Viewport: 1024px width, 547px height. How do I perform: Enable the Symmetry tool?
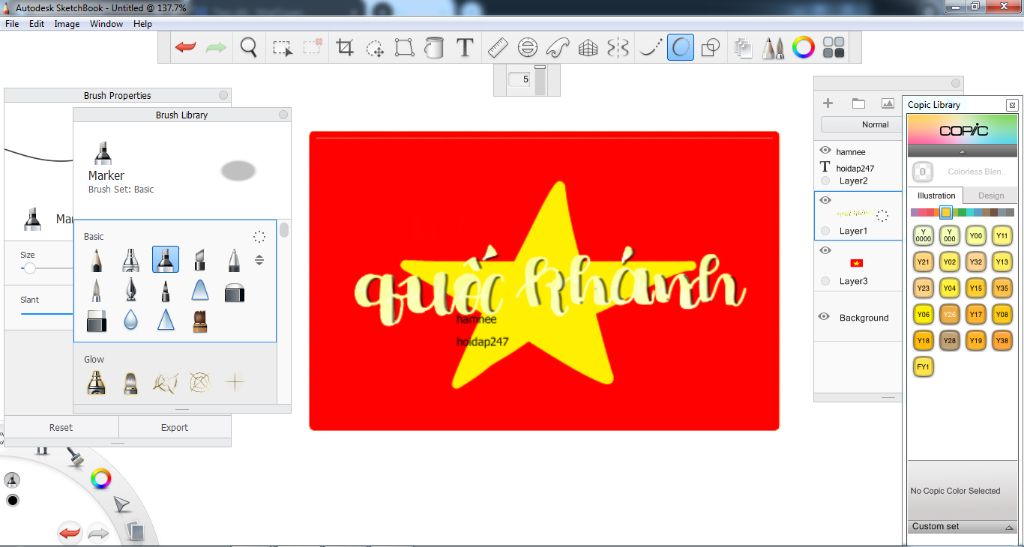coord(618,48)
